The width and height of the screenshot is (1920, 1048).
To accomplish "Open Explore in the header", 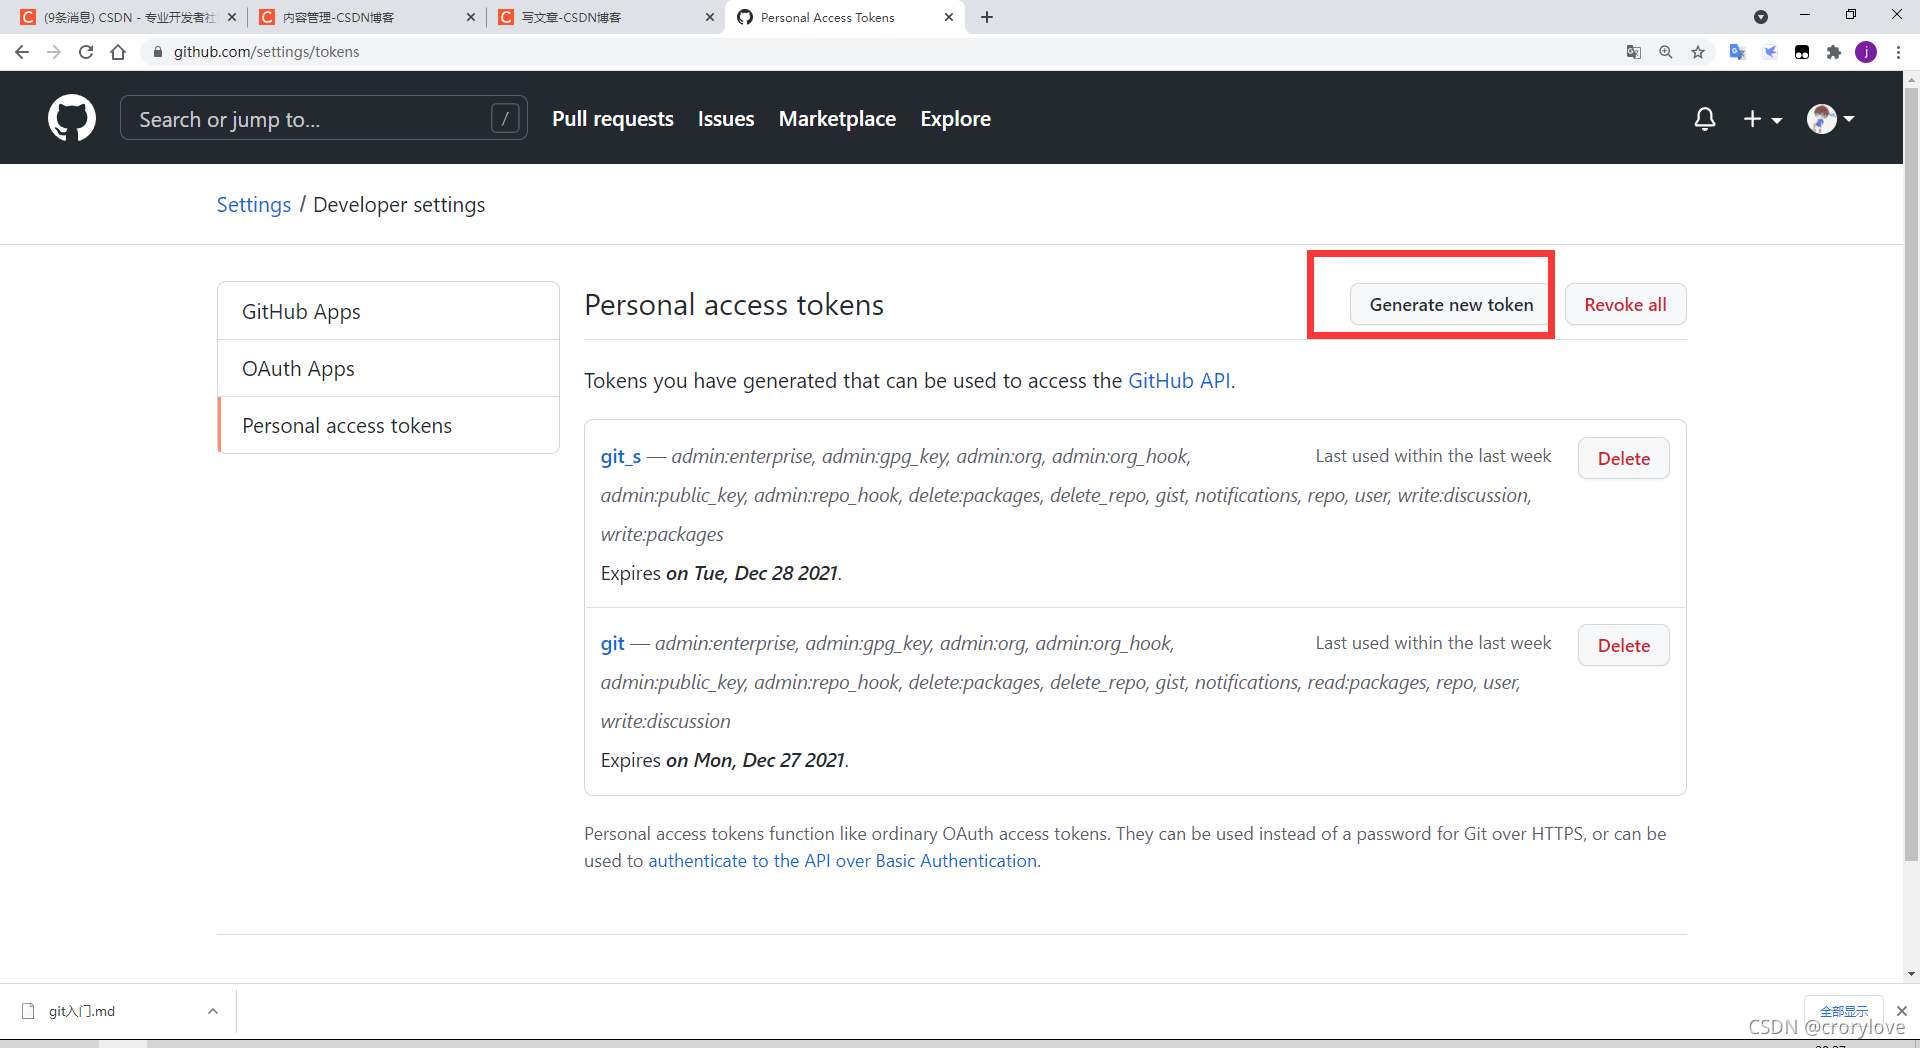I will click(955, 119).
